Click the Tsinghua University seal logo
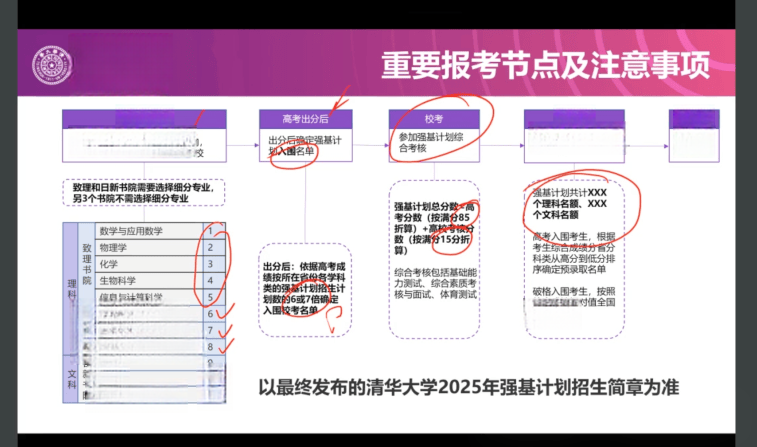The image size is (757, 447). pyautogui.click(x=52, y=65)
